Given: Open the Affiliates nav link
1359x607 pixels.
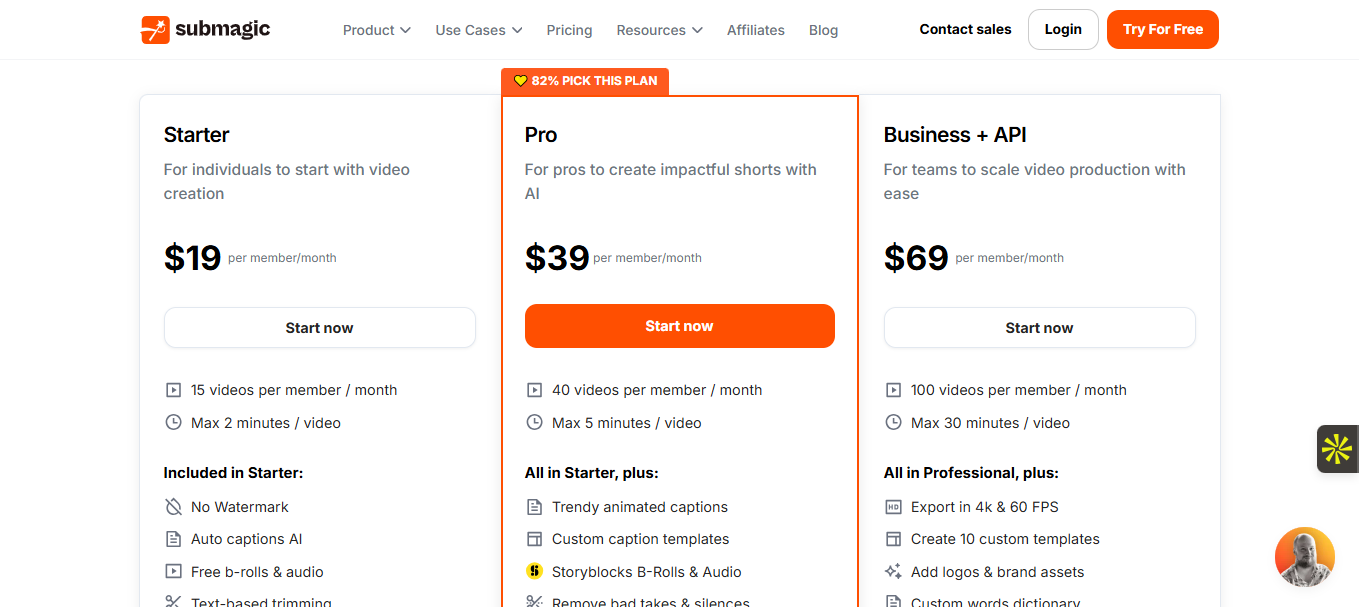Looking at the screenshot, I should (x=755, y=30).
